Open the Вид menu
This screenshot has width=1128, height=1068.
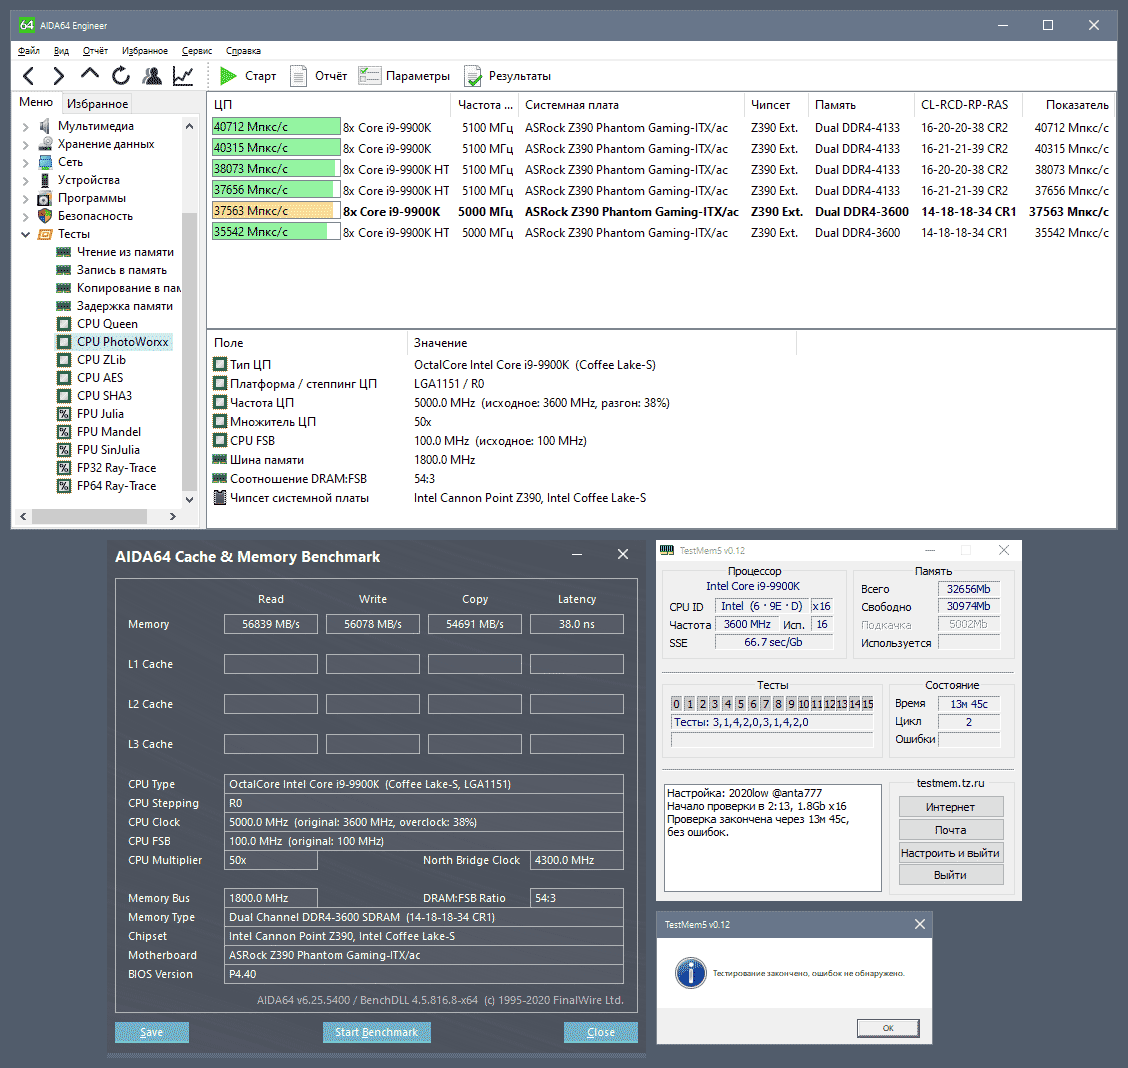point(61,51)
